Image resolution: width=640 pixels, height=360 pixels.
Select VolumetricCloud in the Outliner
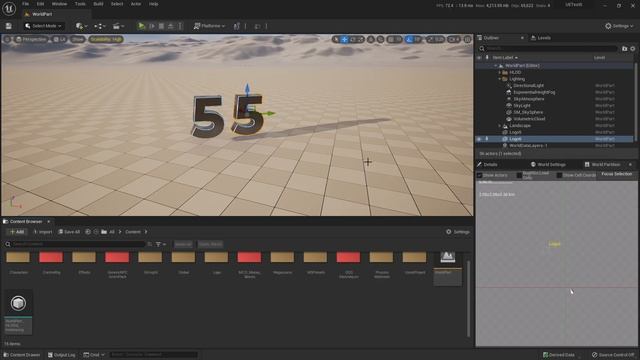529,119
